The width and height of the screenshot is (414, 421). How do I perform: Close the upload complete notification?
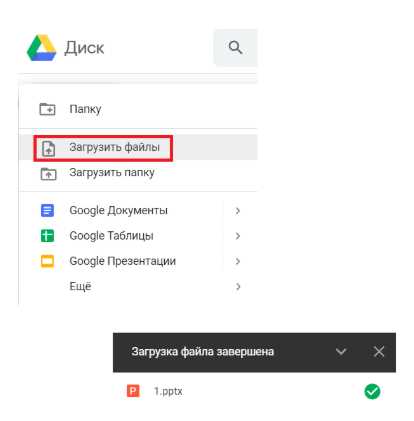click(x=379, y=352)
